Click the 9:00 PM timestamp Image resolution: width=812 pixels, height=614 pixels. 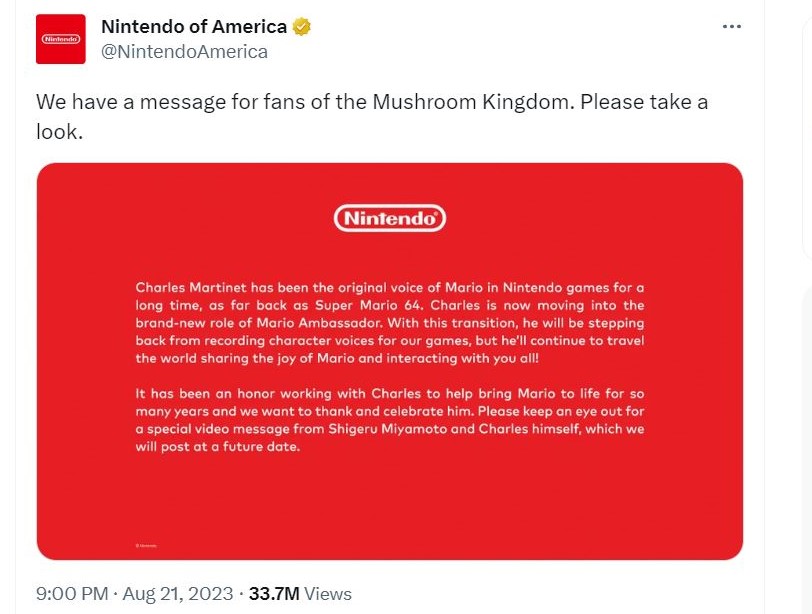click(71, 594)
